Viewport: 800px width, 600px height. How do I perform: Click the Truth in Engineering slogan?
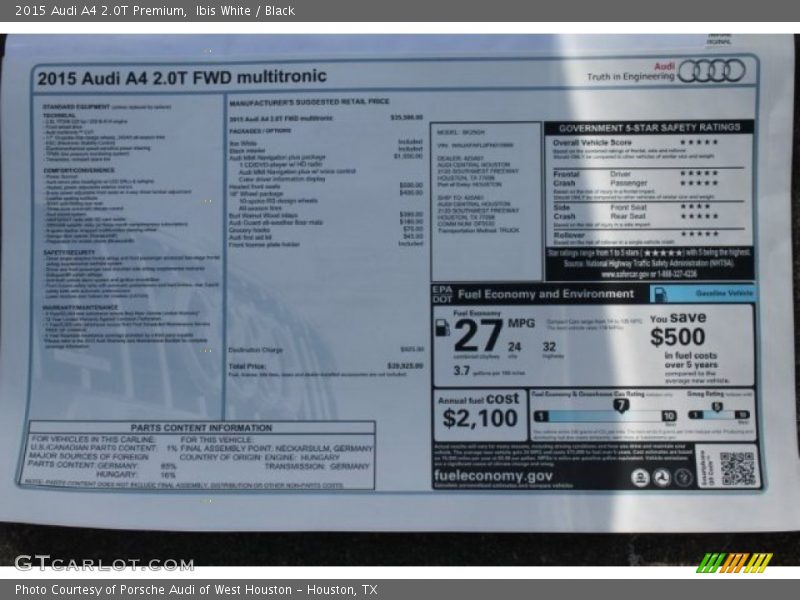coord(631,77)
